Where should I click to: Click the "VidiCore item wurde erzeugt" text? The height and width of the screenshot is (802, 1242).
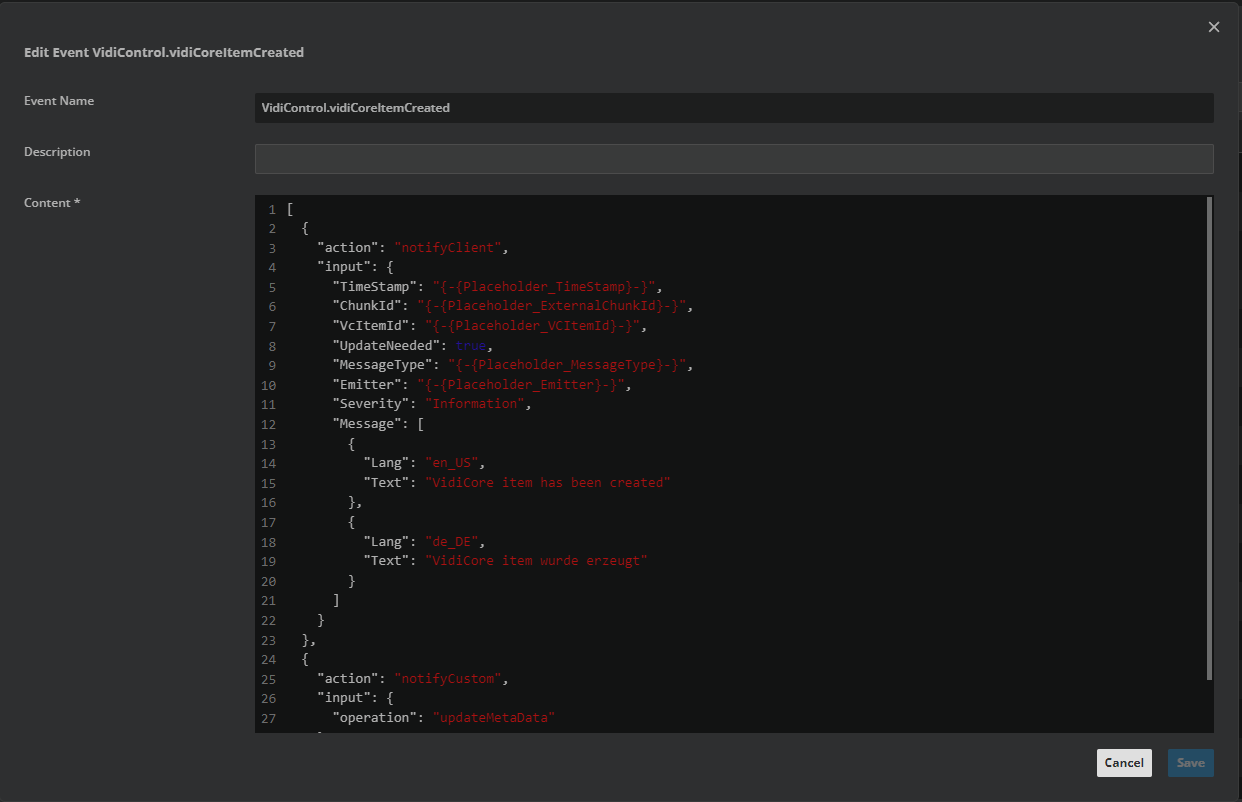(x=536, y=561)
